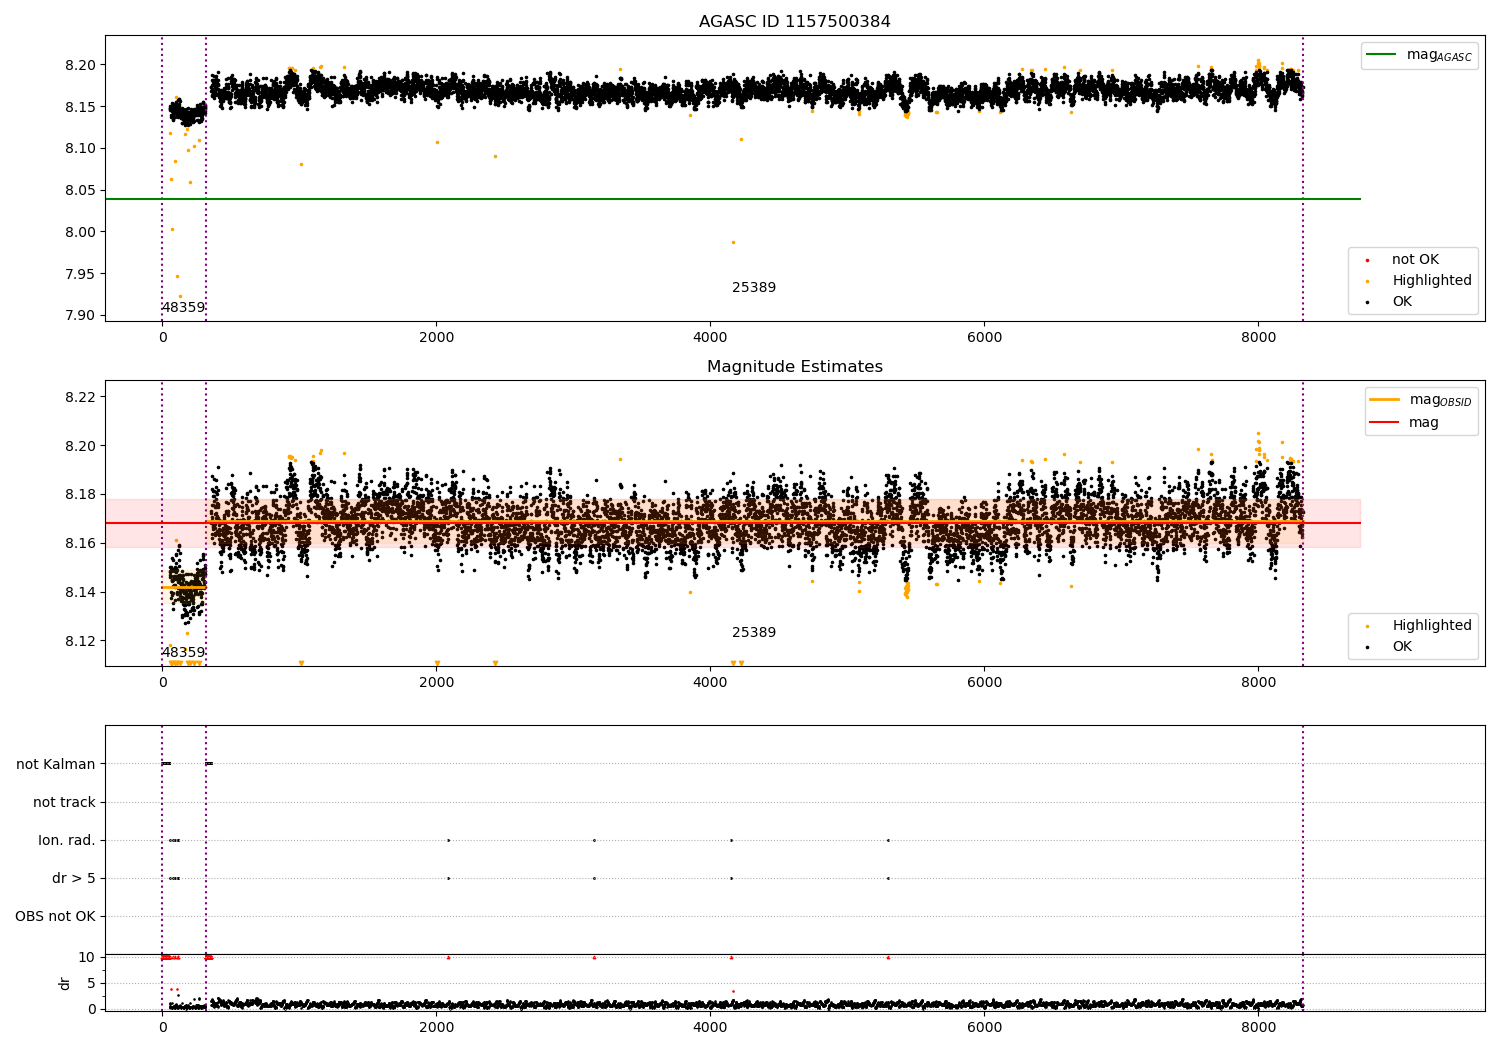Viewport: 1500px width, 1050px height.
Task: Click the short orange mag OBSID line near 8.14
Action: [184, 587]
